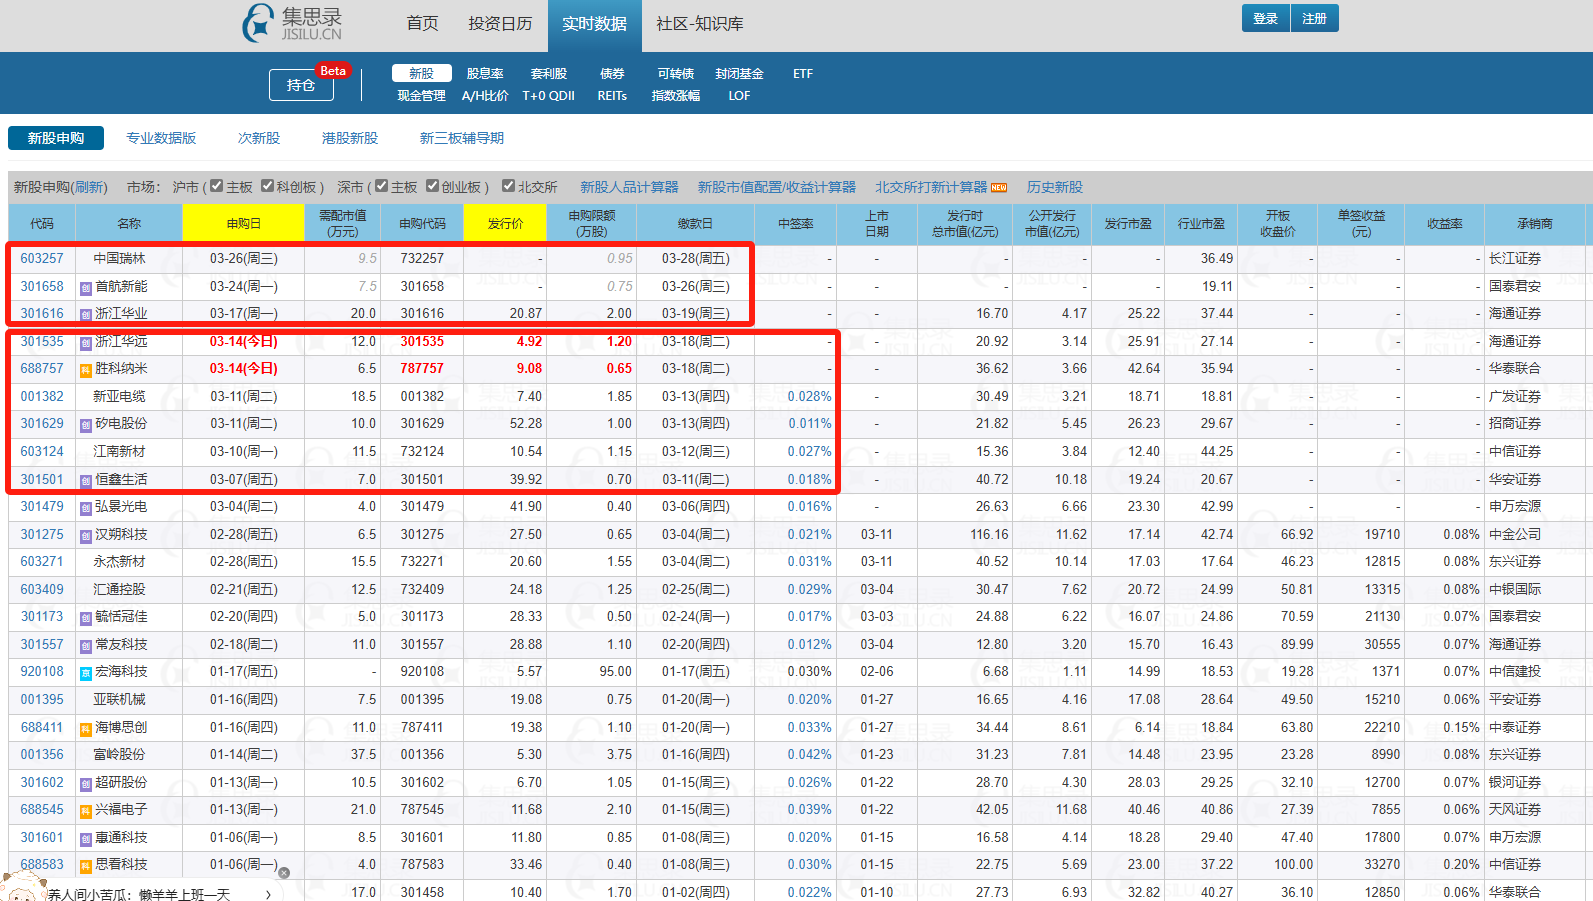Open the 新股人品计算器 link

629,187
